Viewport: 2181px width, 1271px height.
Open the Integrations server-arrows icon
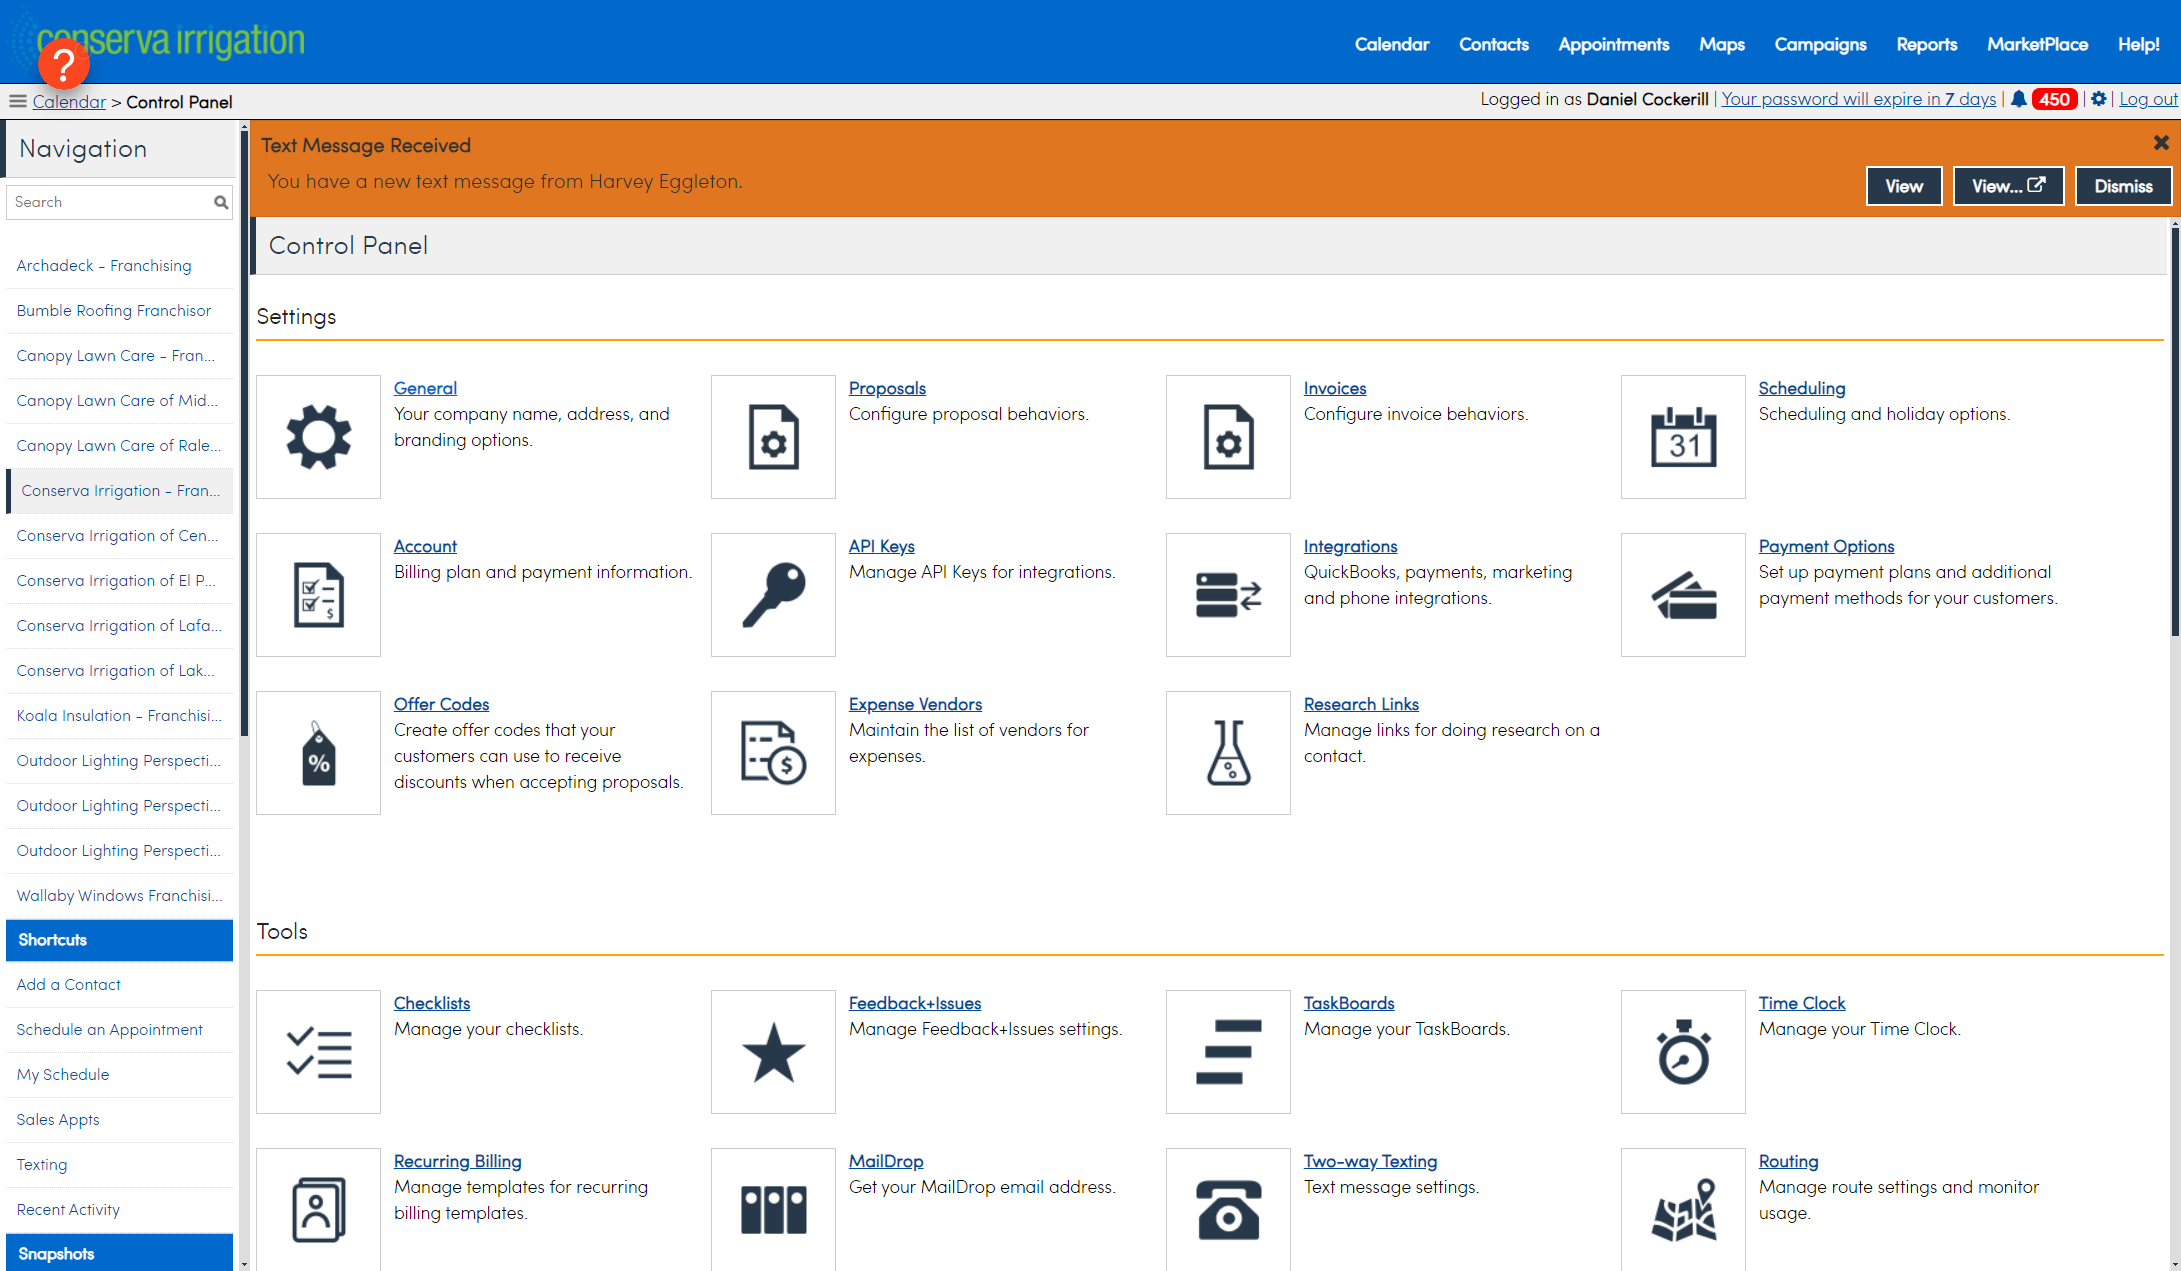pyautogui.click(x=1228, y=595)
